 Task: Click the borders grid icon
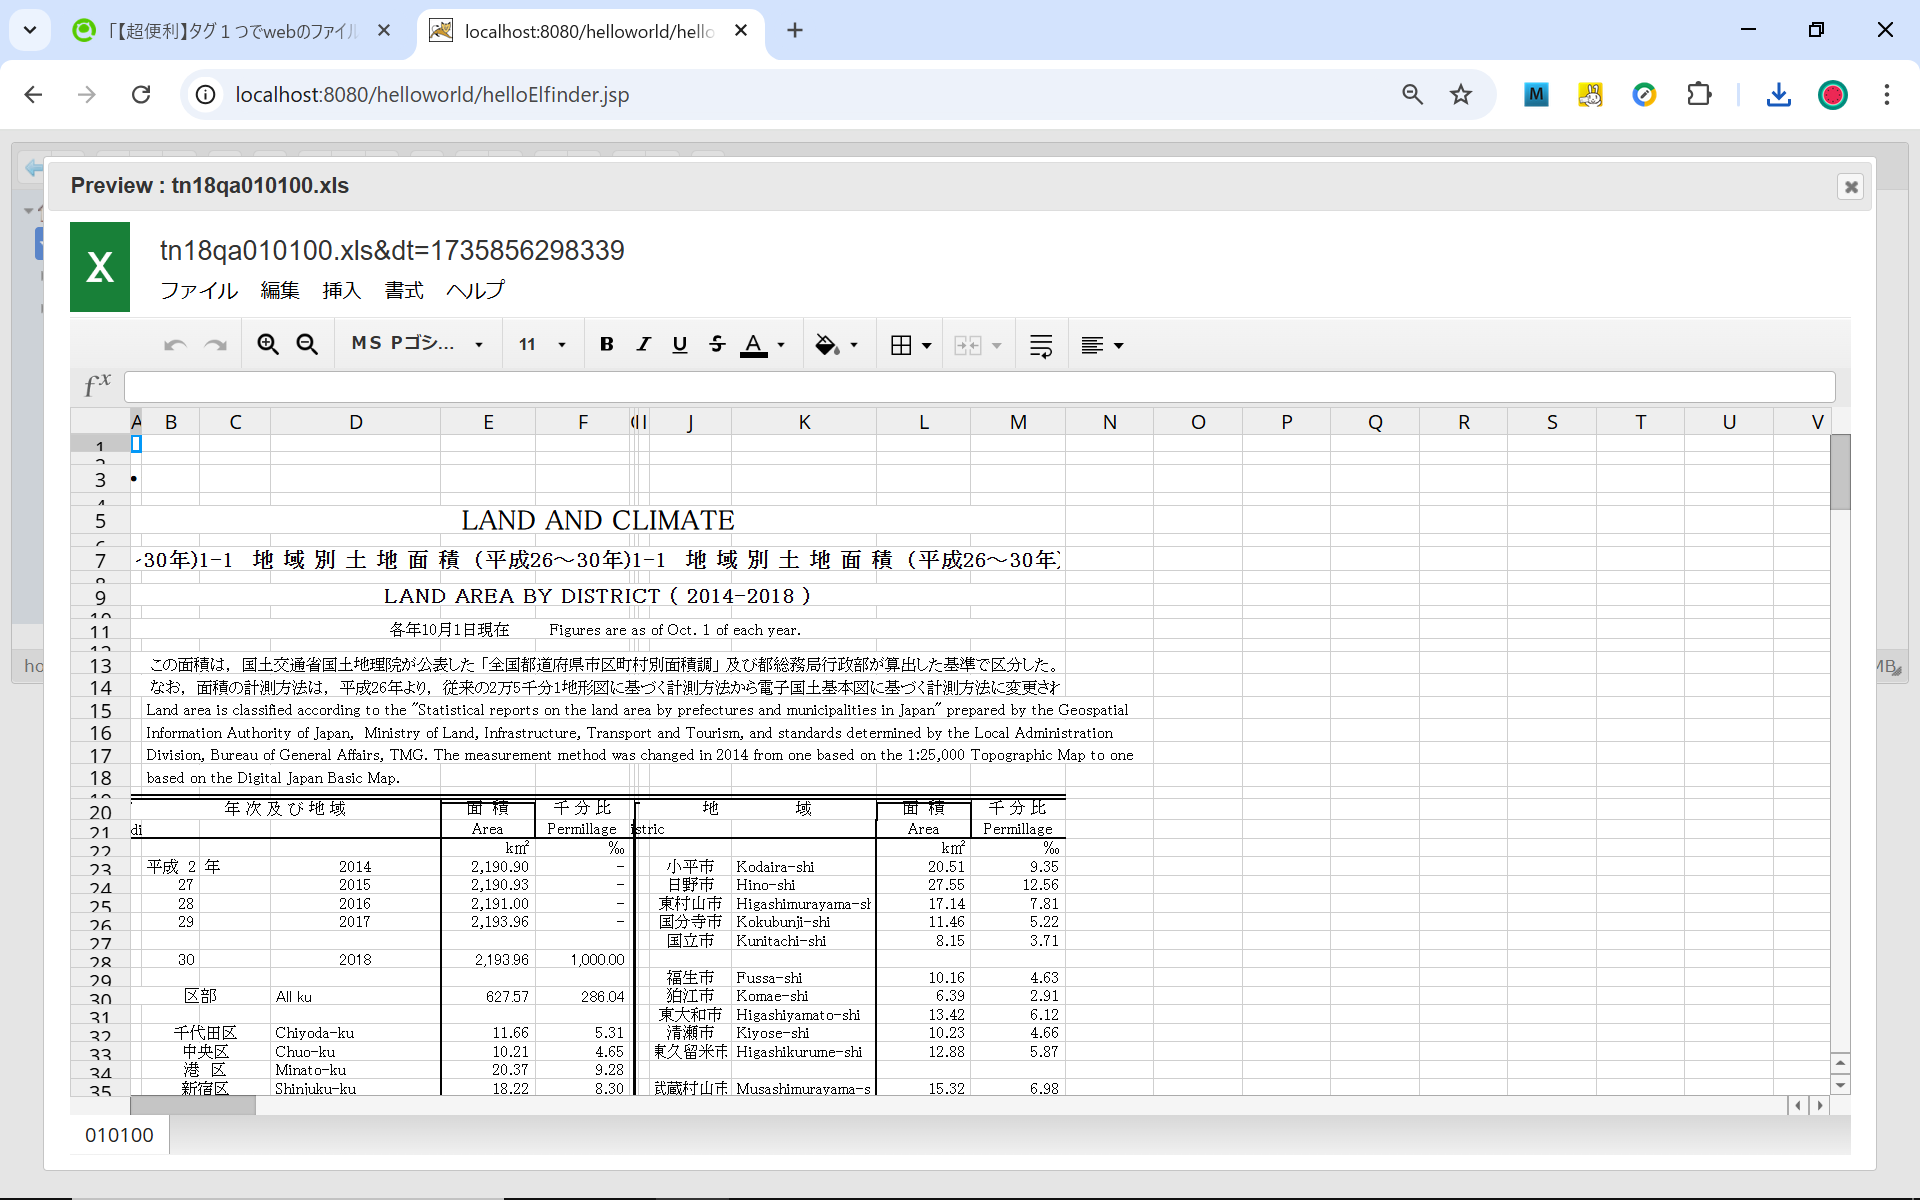[x=901, y=345]
